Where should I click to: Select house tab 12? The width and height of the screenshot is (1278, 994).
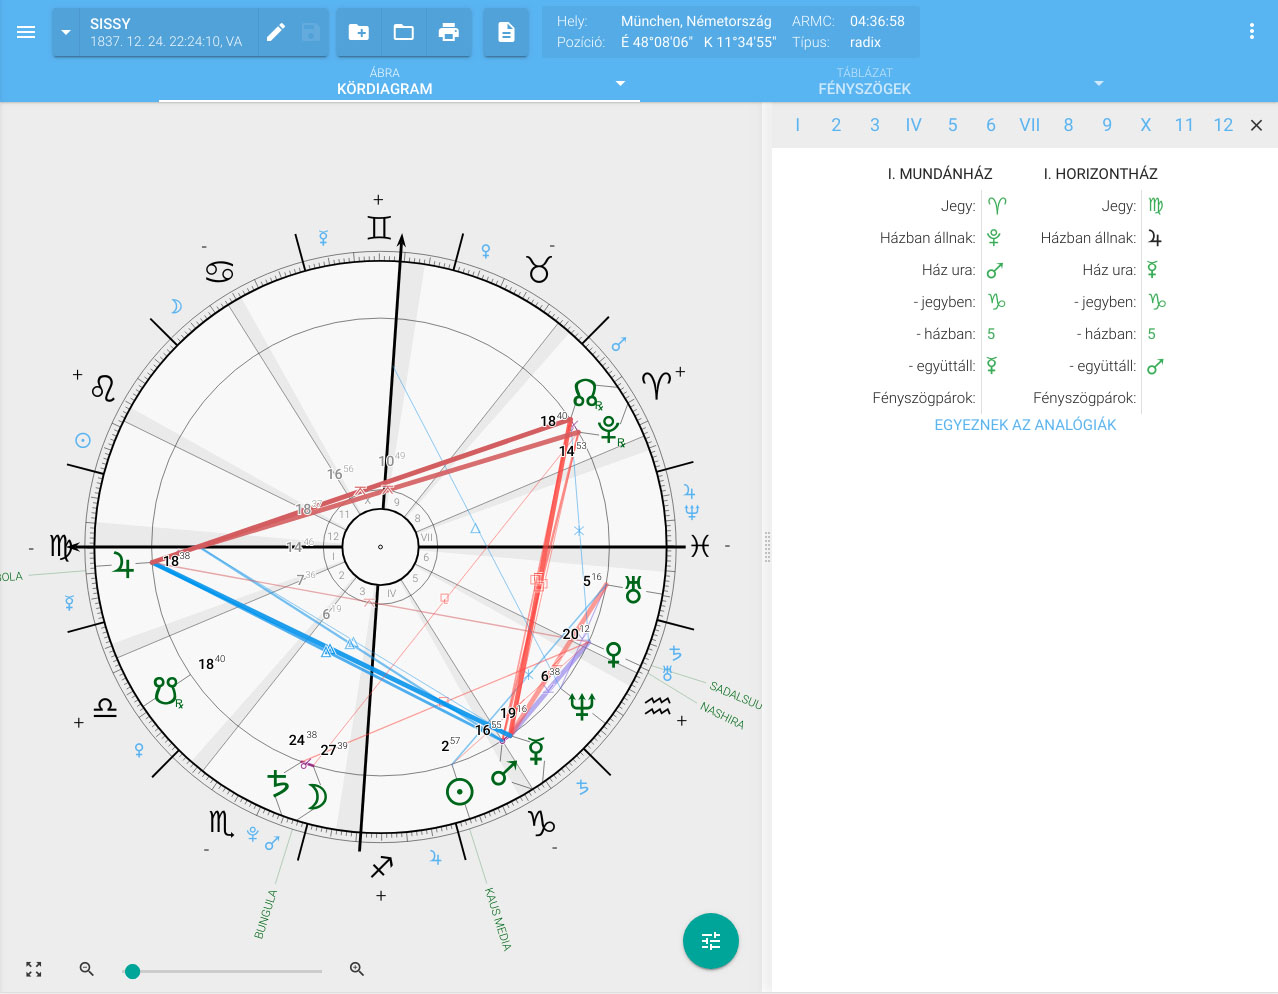(x=1222, y=125)
